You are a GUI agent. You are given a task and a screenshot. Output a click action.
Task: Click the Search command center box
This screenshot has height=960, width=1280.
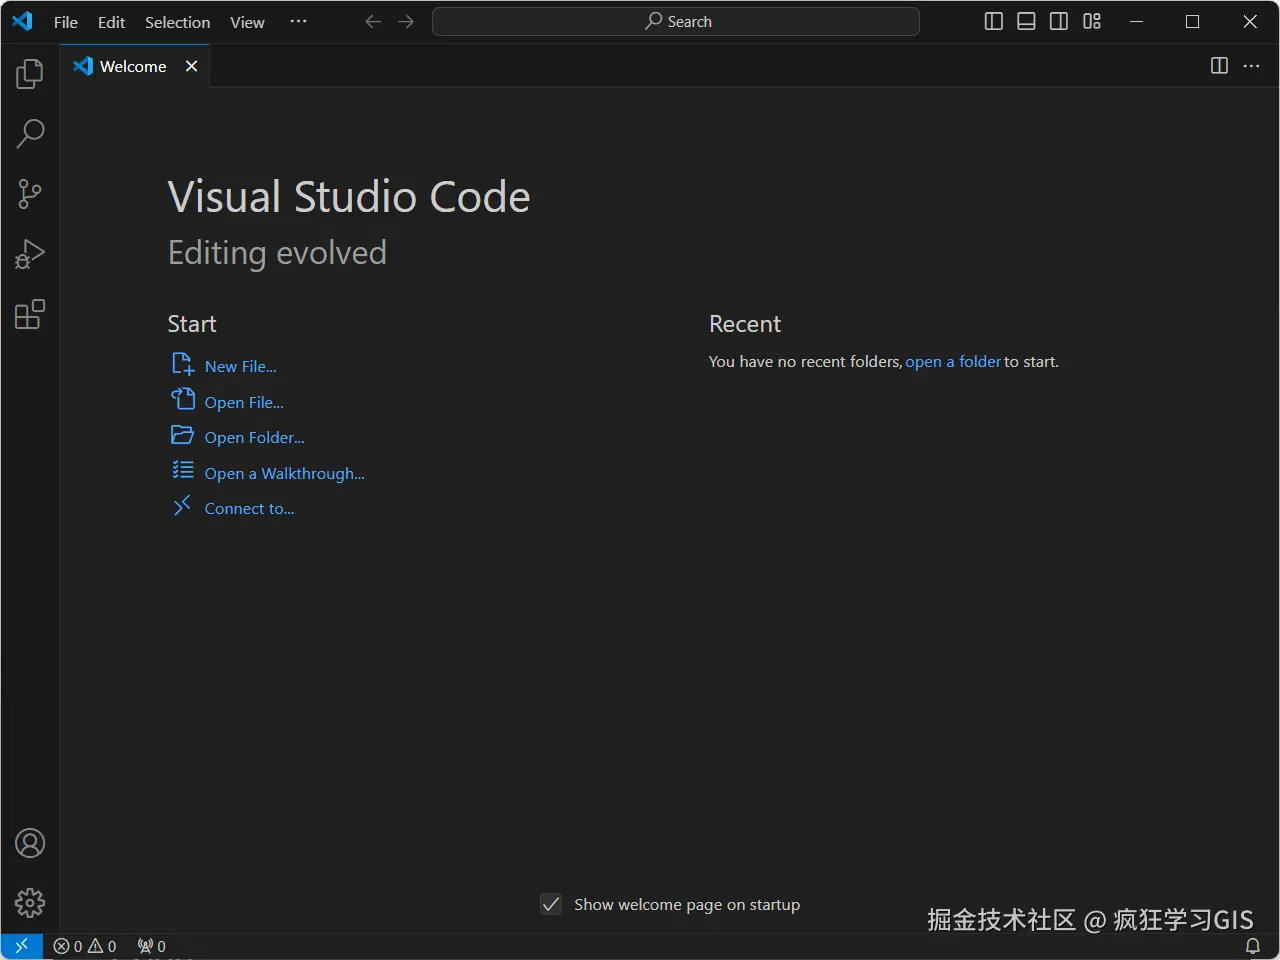[x=676, y=22]
